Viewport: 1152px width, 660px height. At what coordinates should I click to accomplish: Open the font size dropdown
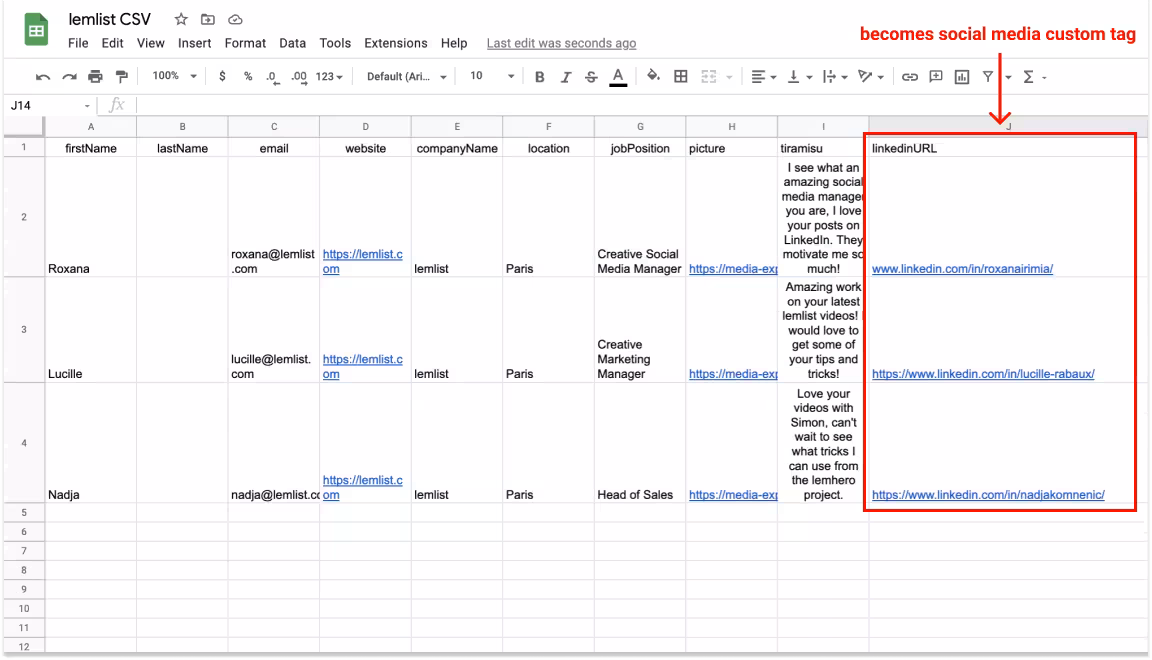tap(491, 76)
